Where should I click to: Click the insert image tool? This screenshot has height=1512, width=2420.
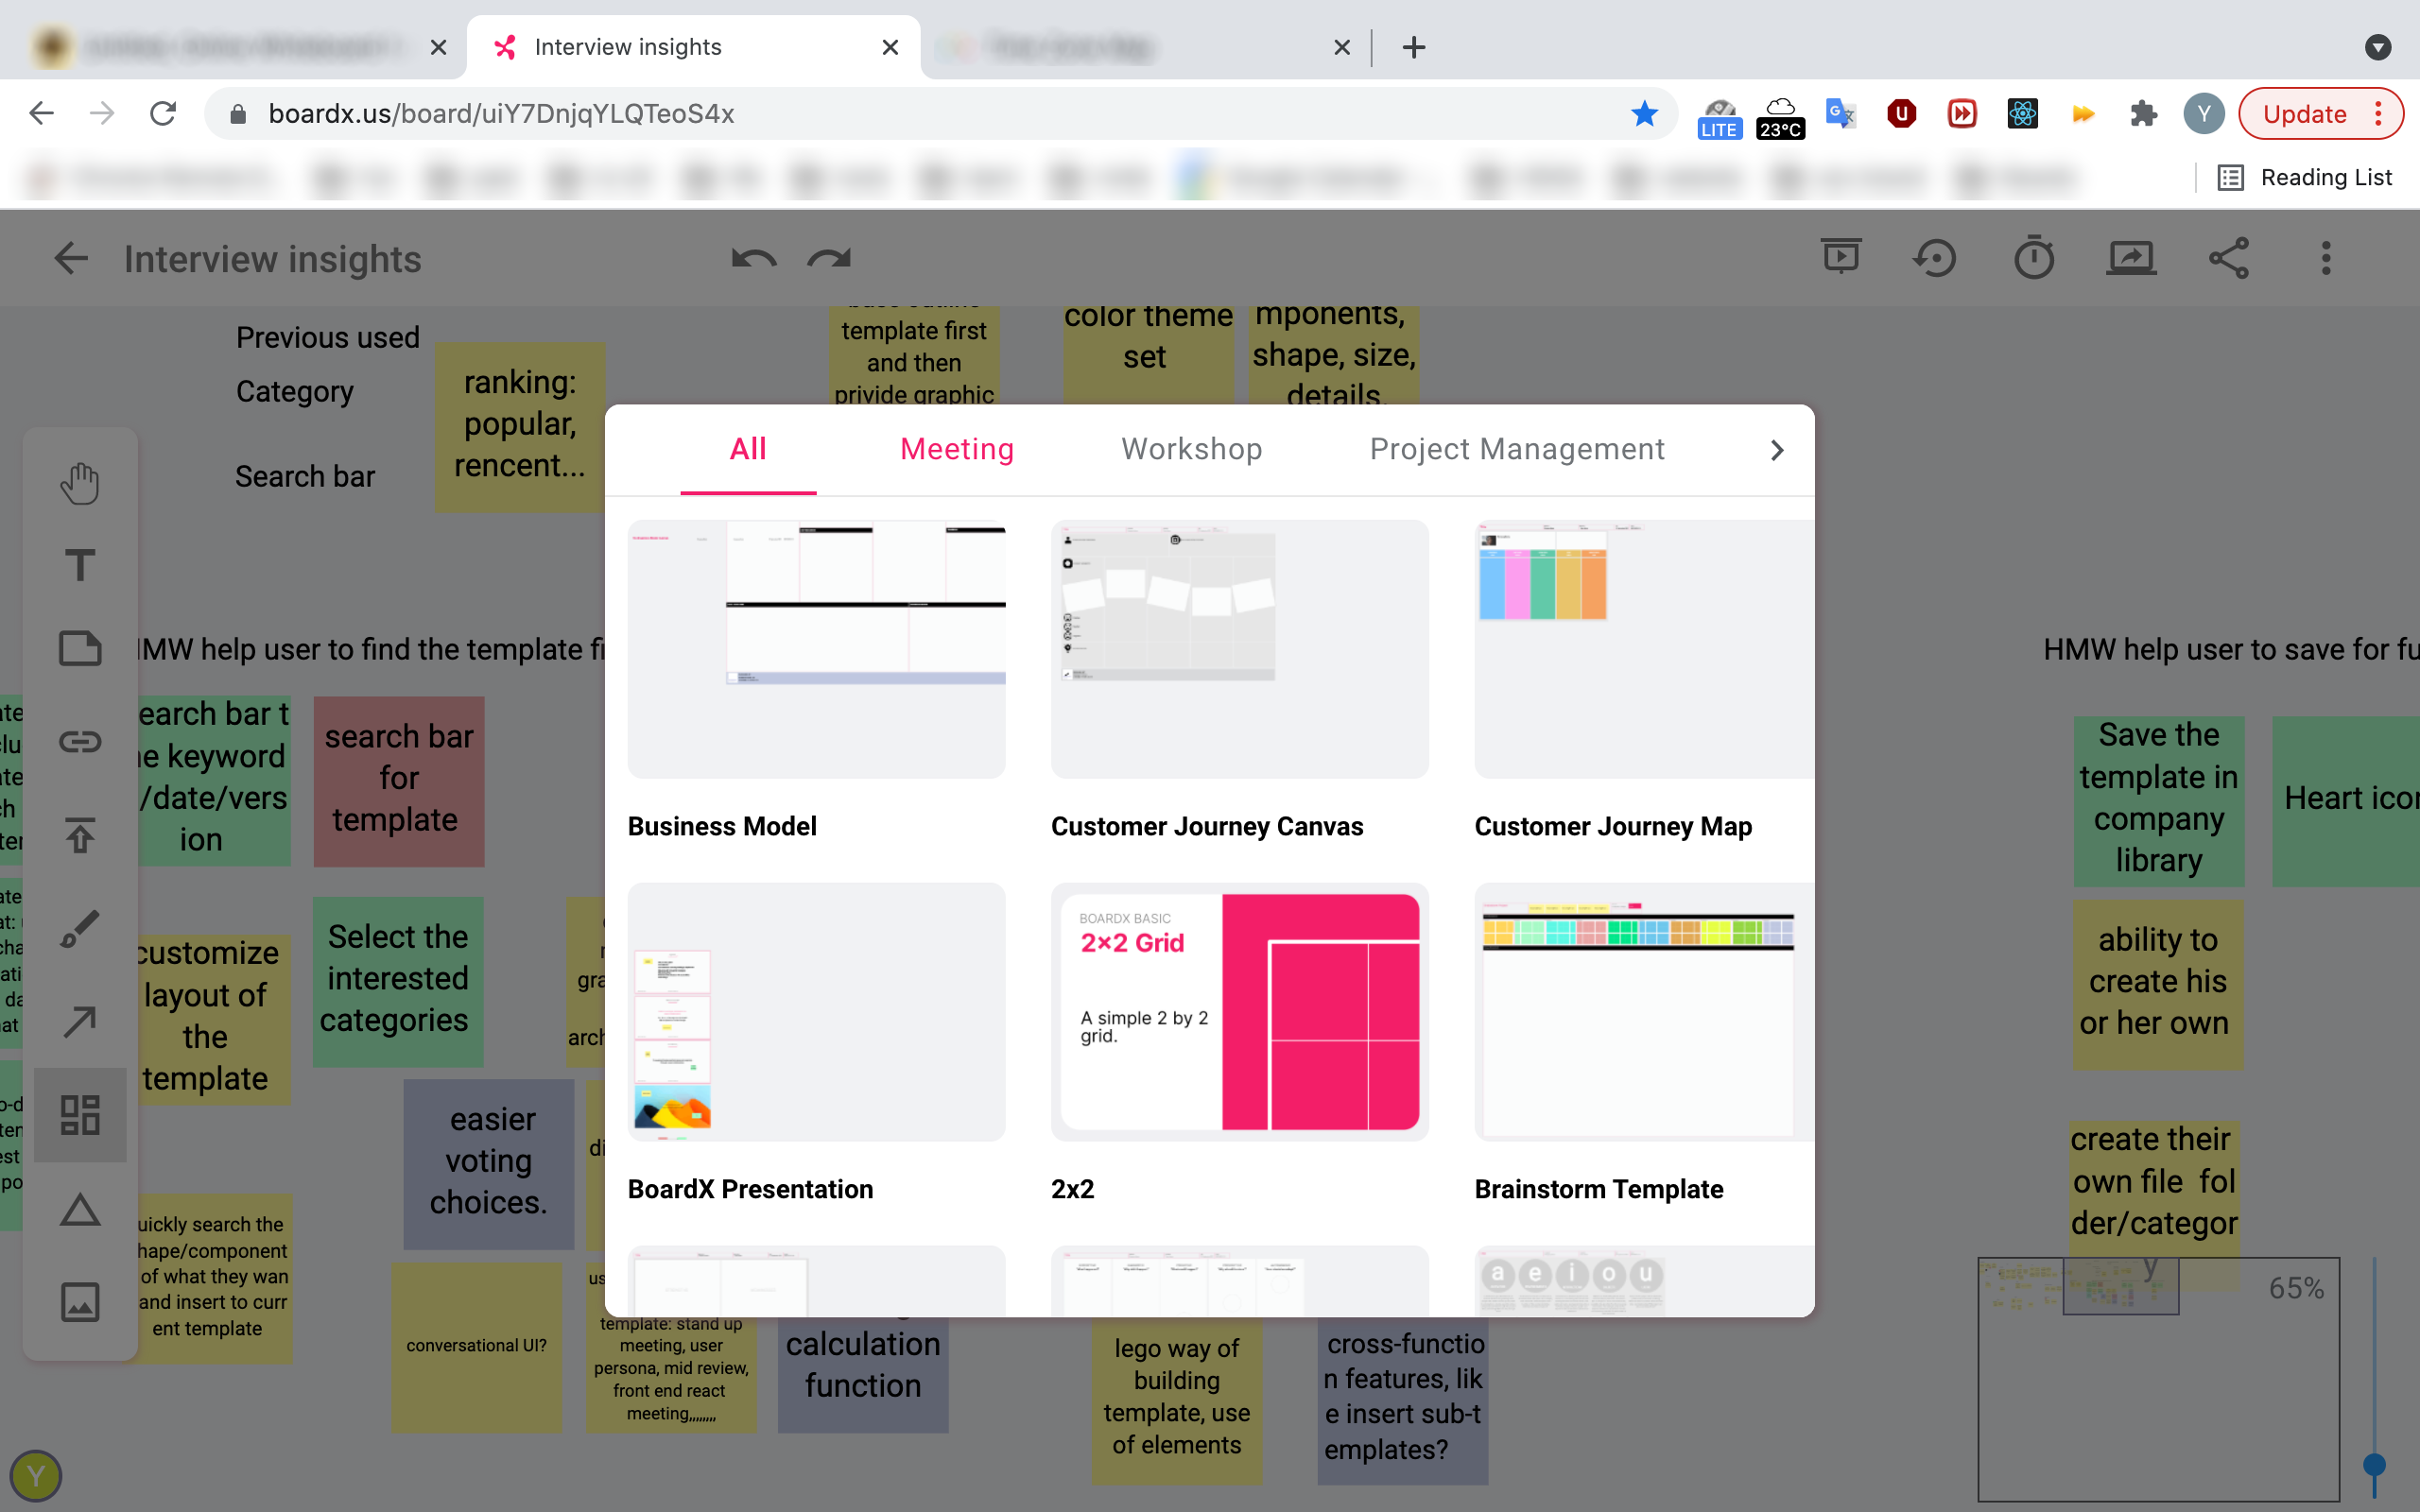click(x=80, y=1302)
